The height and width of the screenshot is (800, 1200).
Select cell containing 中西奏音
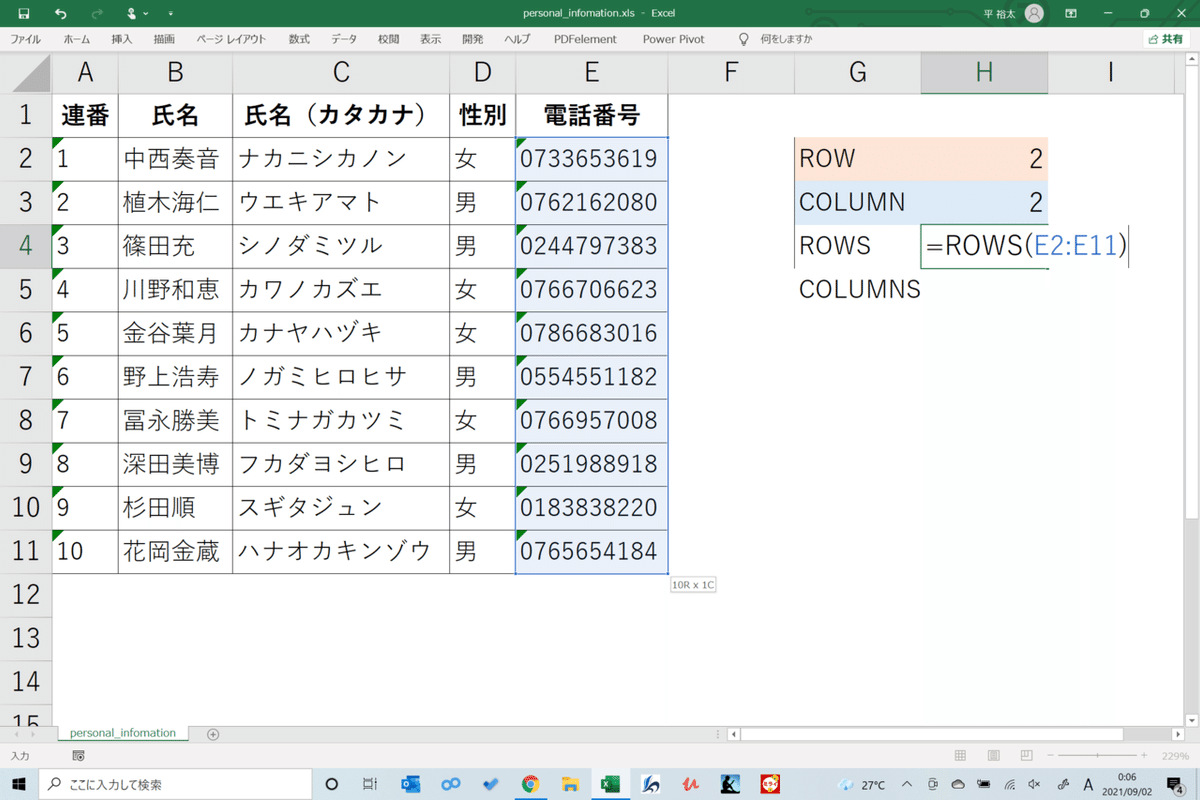click(175, 159)
